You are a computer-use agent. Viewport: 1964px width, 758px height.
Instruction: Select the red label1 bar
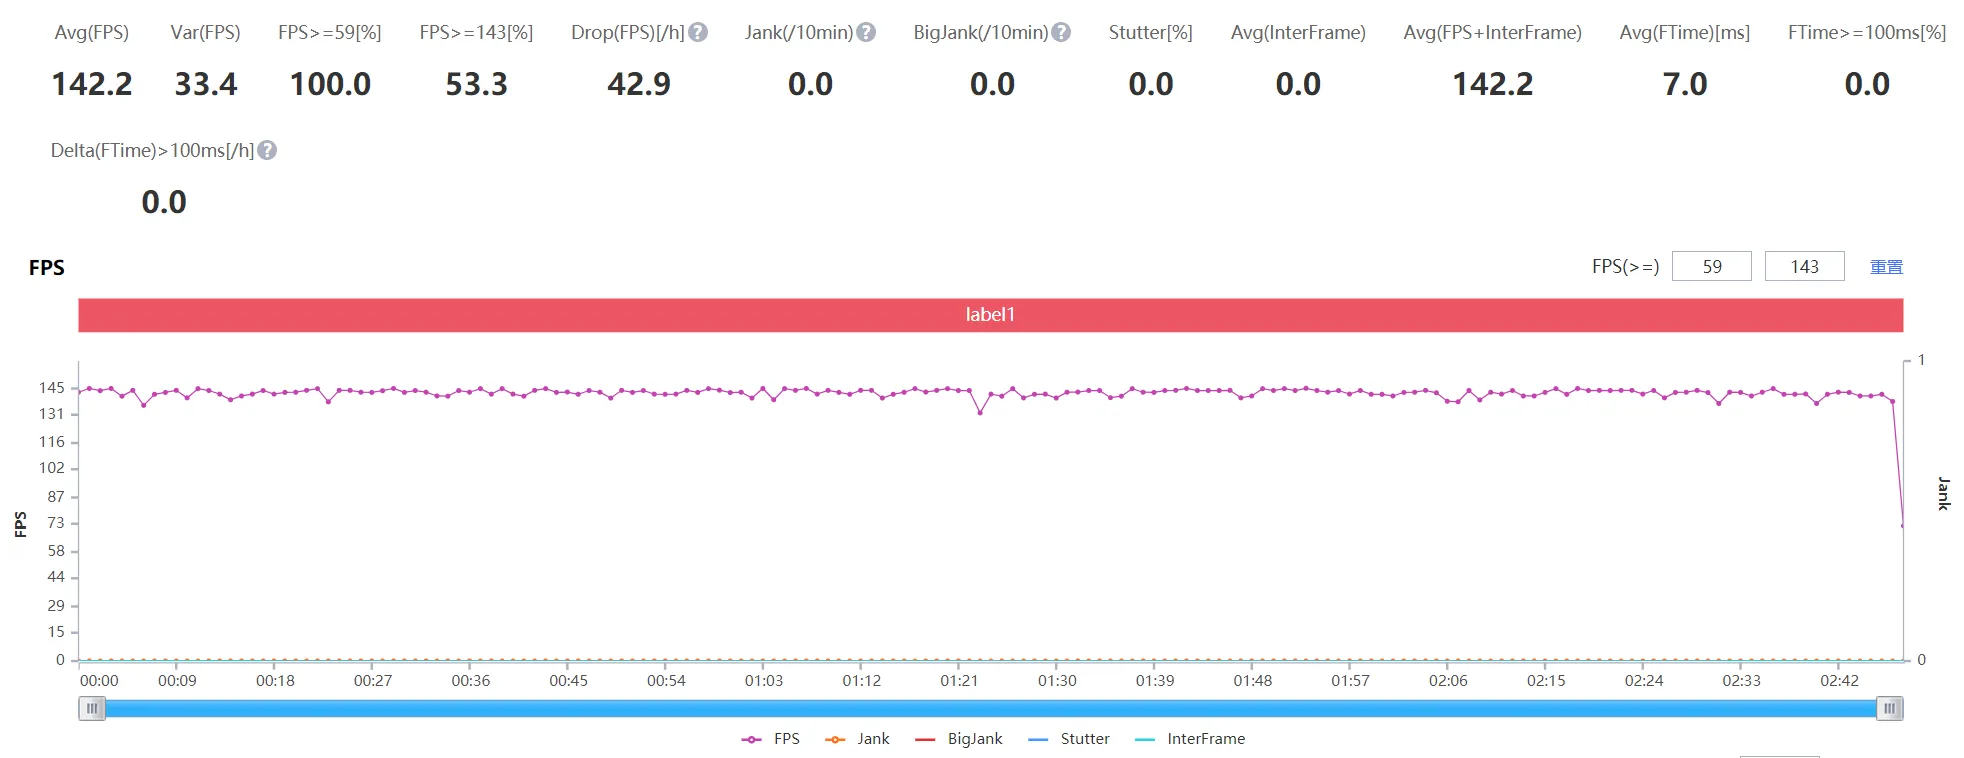990,315
